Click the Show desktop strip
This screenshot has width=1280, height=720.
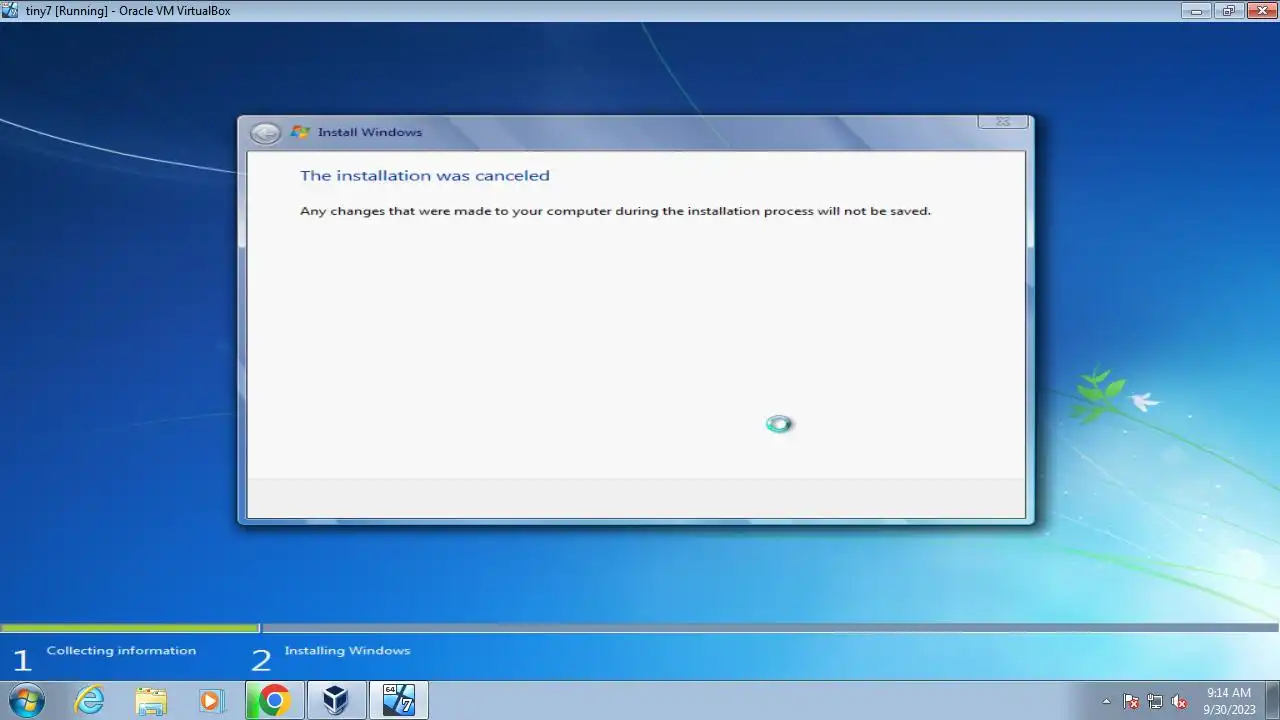point(1272,700)
